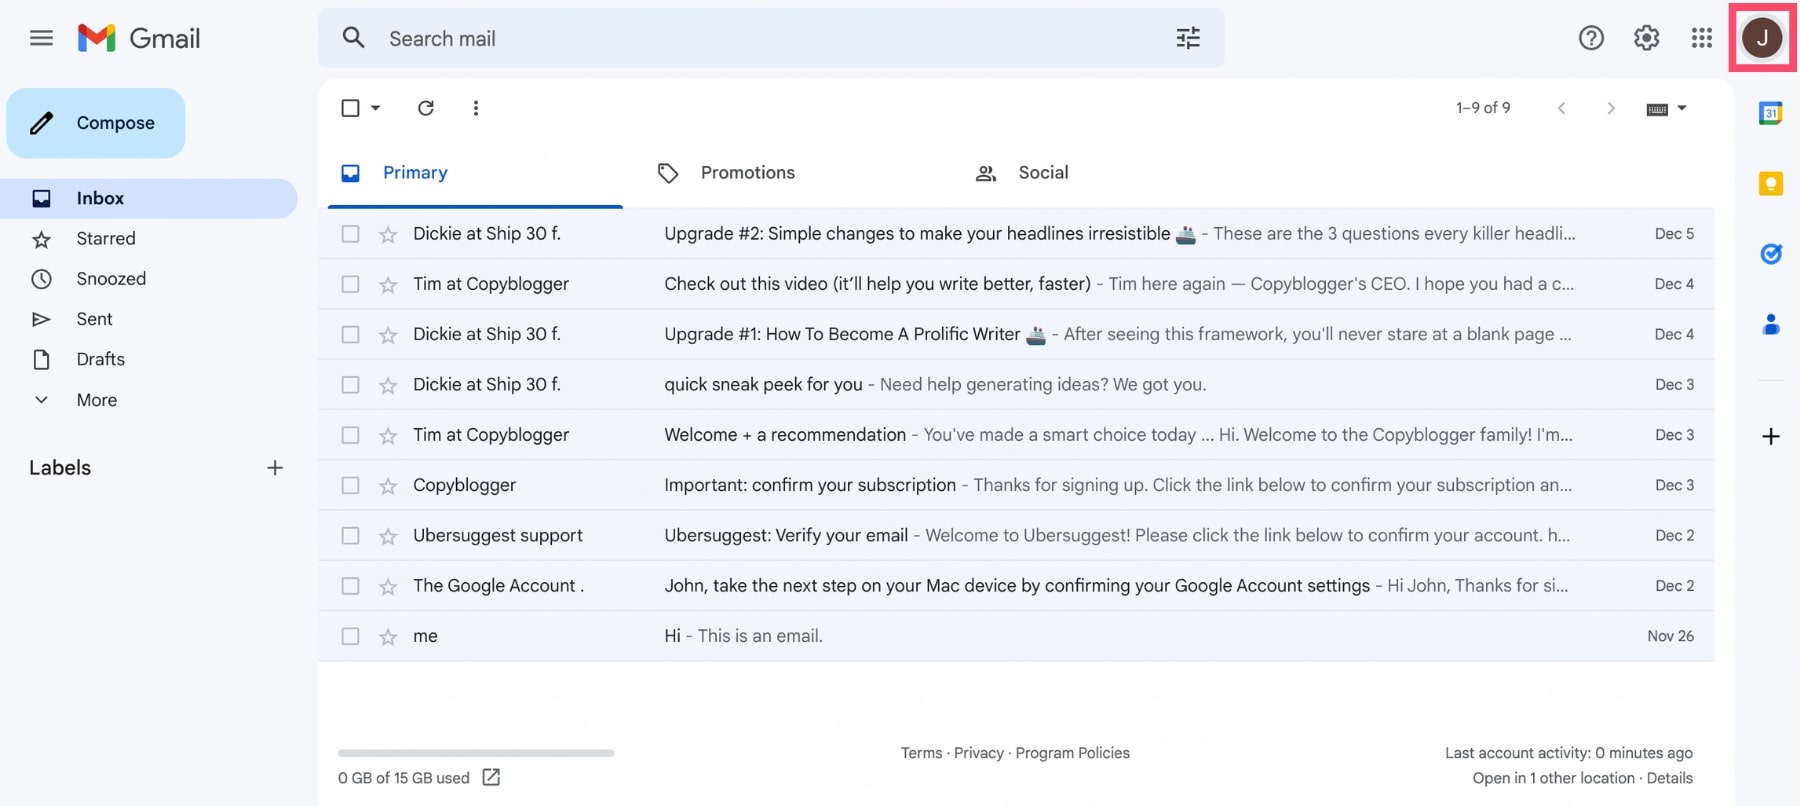Open account activity Details link

point(1669,778)
